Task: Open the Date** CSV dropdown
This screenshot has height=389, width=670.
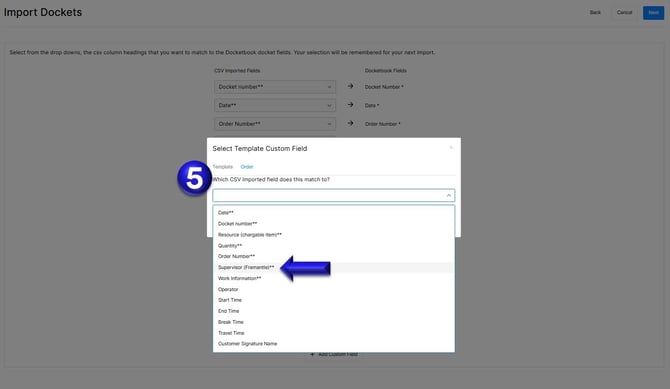Action: [x=275, y=105]
